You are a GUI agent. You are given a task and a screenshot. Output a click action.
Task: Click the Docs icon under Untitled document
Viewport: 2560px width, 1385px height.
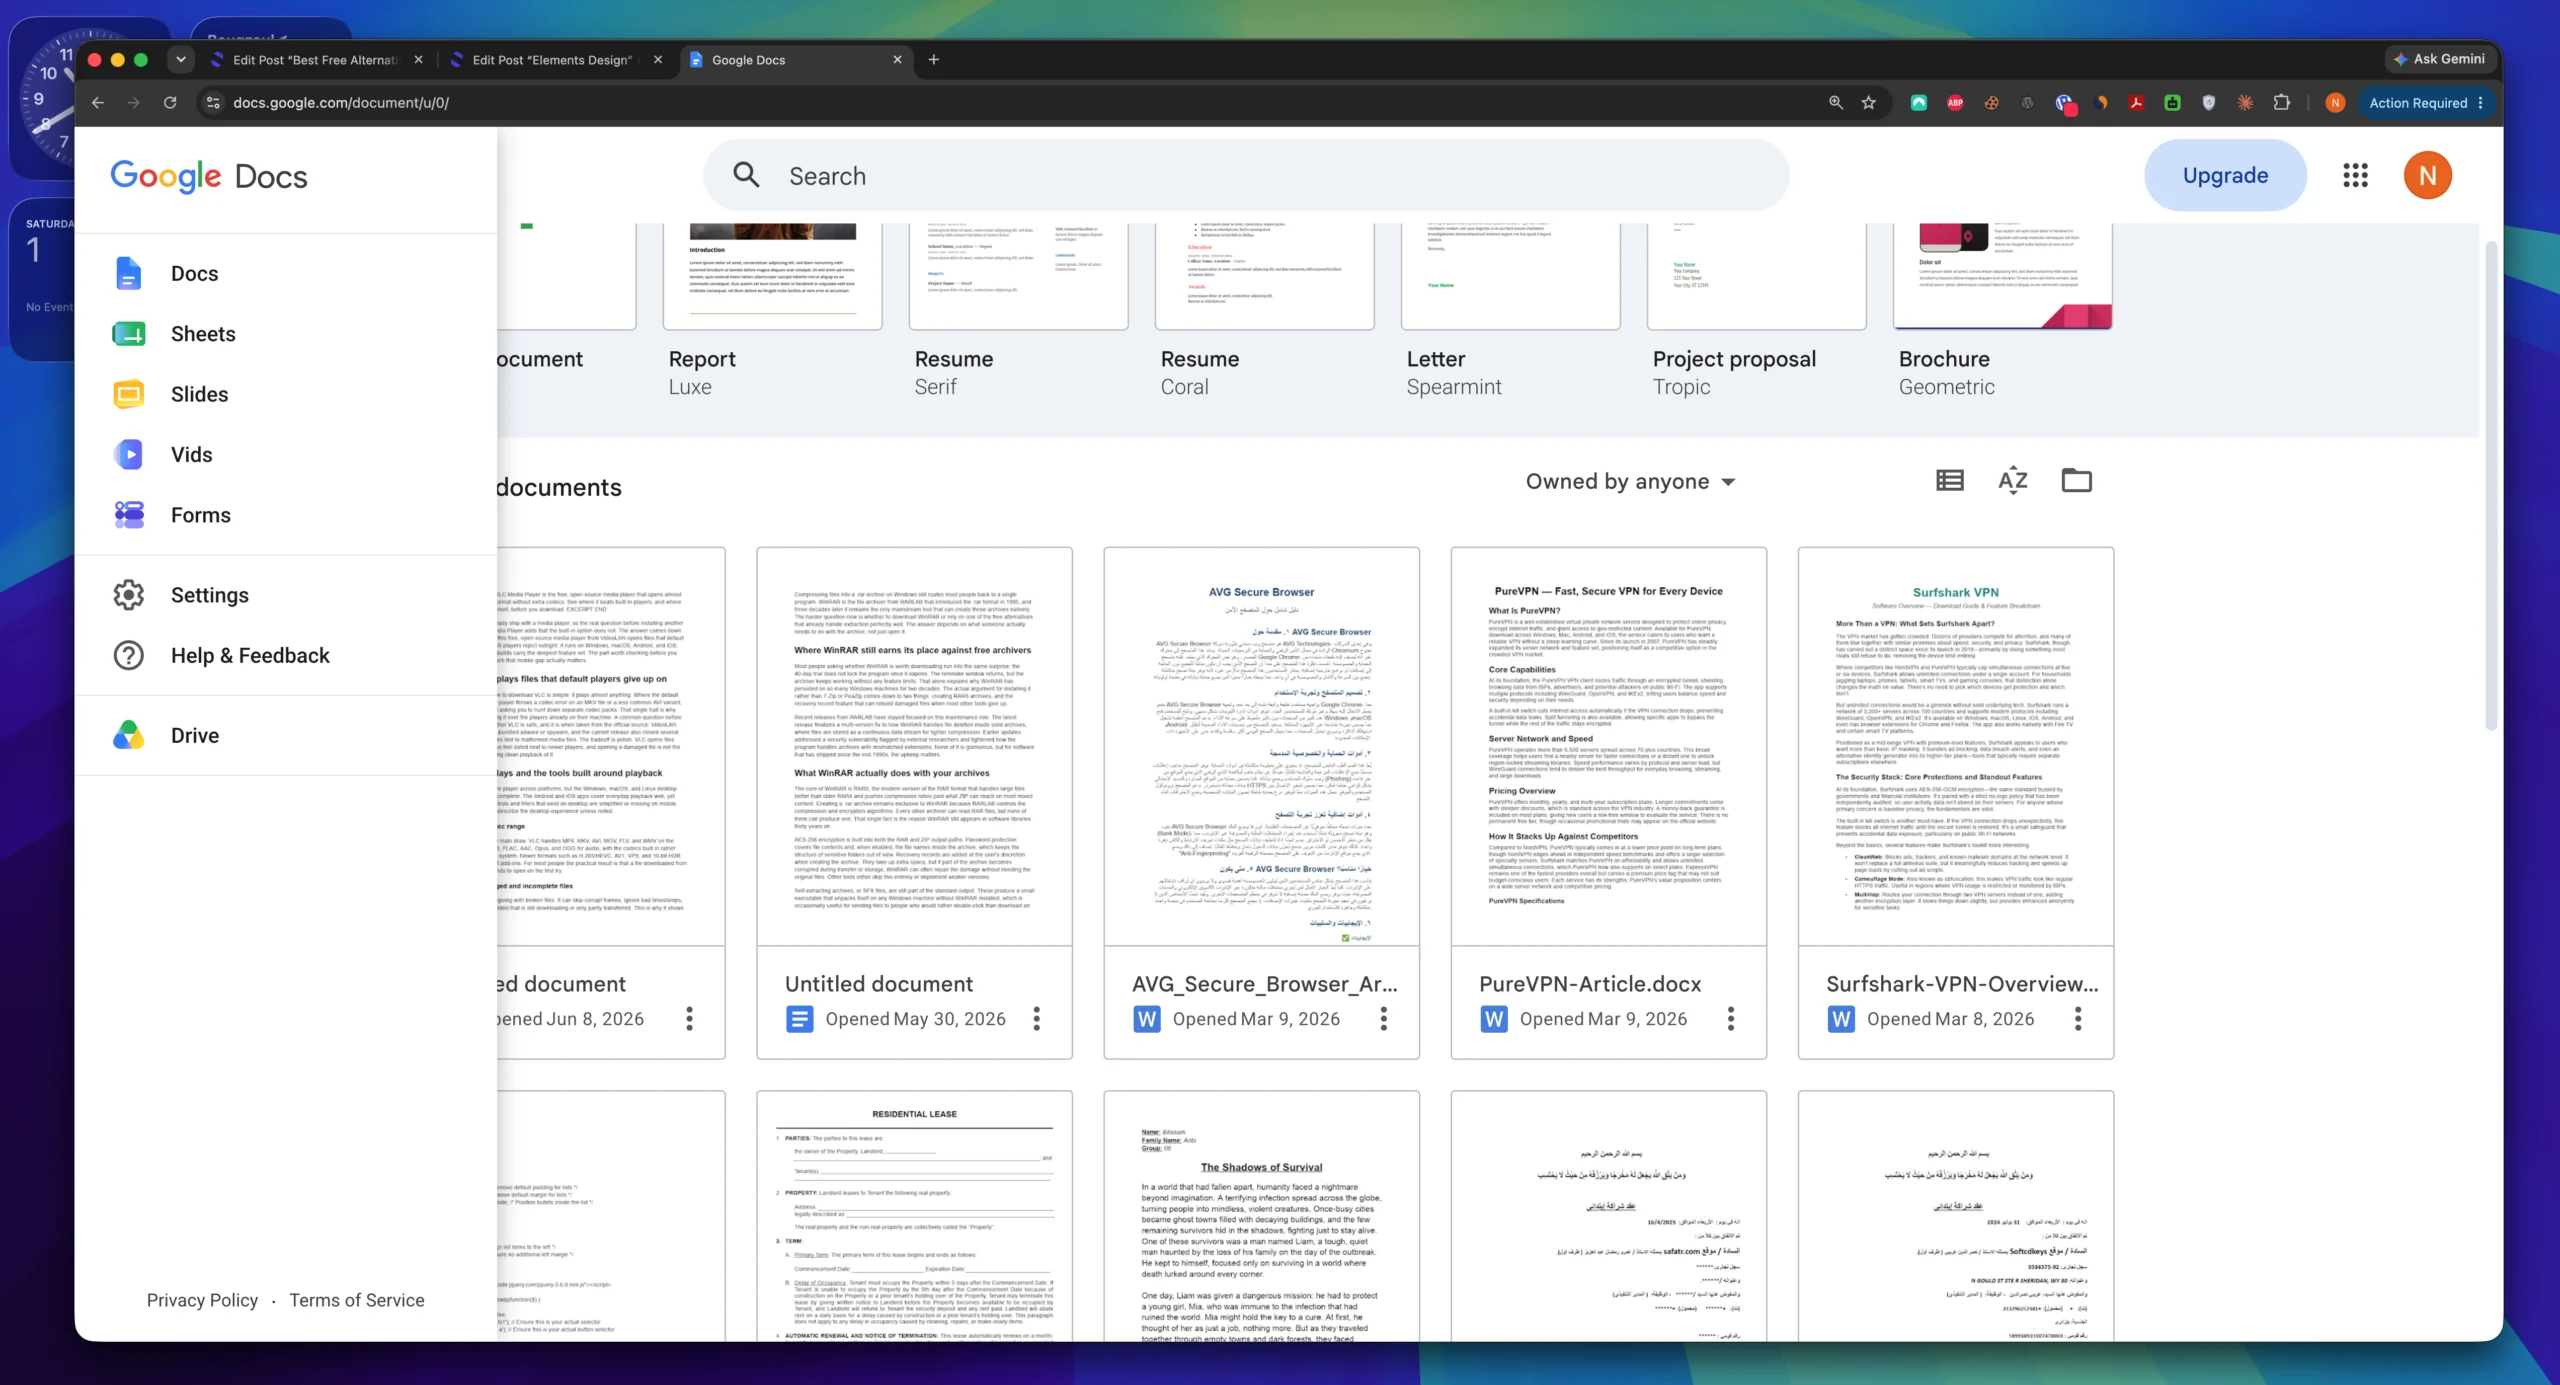(799, 1019)
